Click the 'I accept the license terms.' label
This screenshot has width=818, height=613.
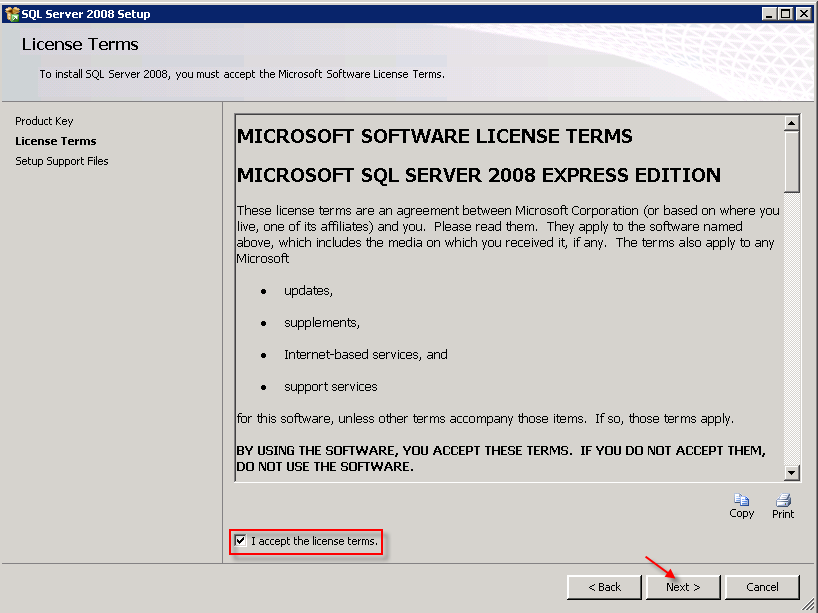pos(314,541)
